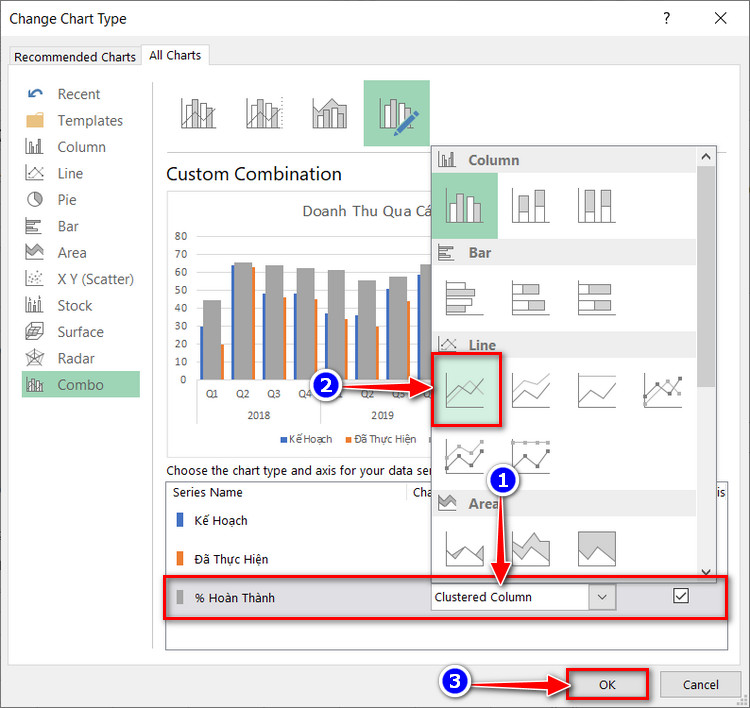Select Stacked Area - Clustered Column icon

coord(330,113)
